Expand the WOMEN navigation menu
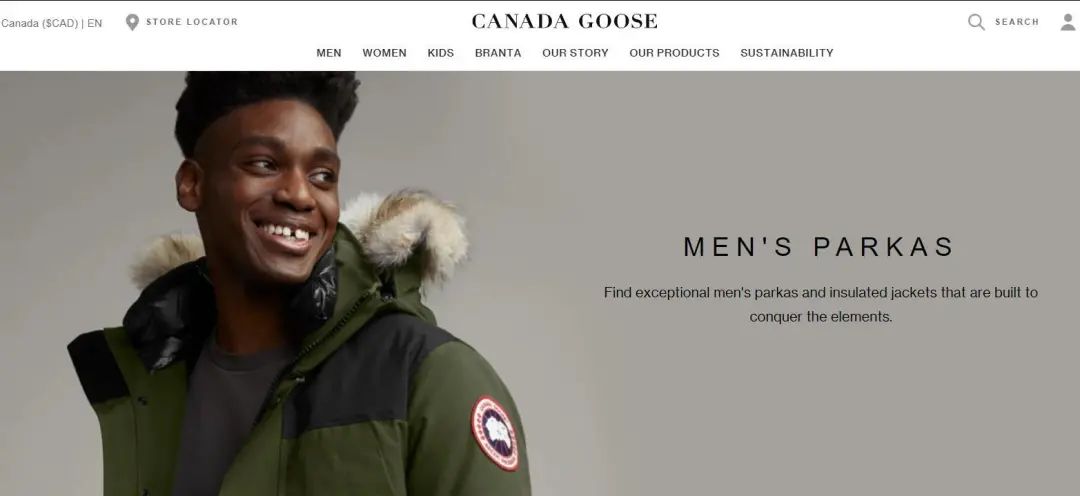The image size is (1080, 496). pyautogui.click(x=384, y=53)
